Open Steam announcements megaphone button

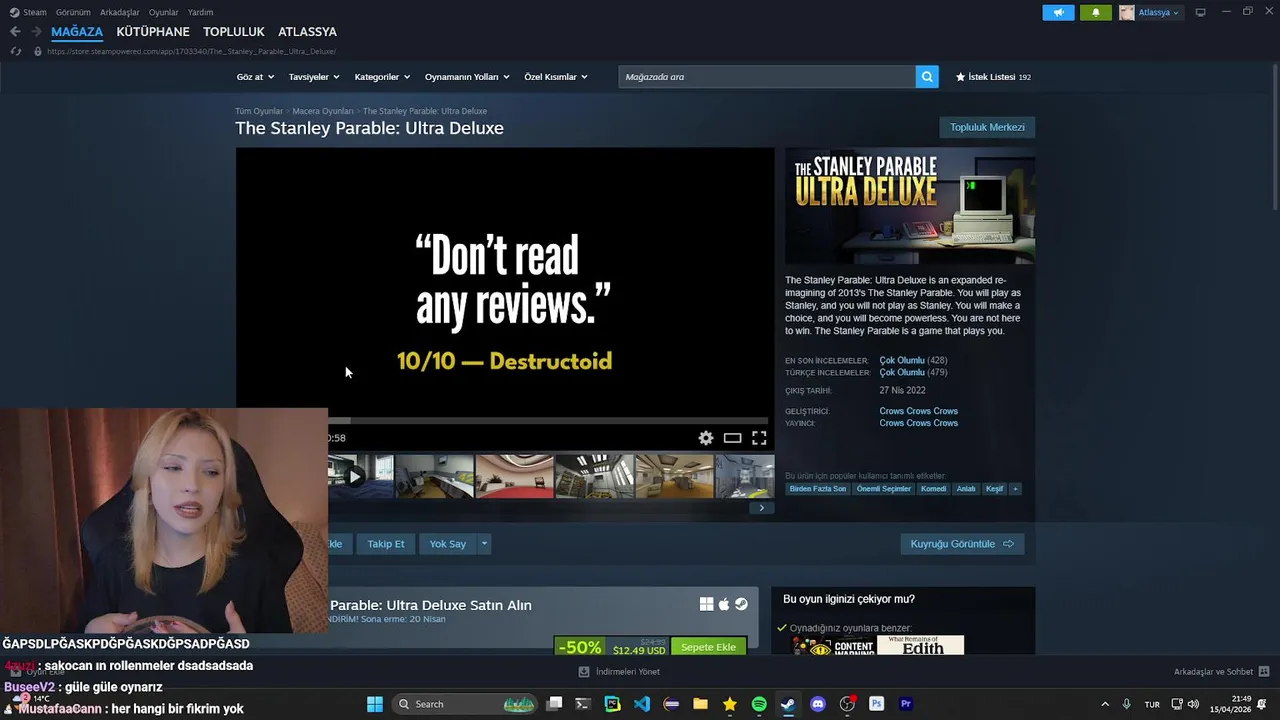(x=1058, y=12)
